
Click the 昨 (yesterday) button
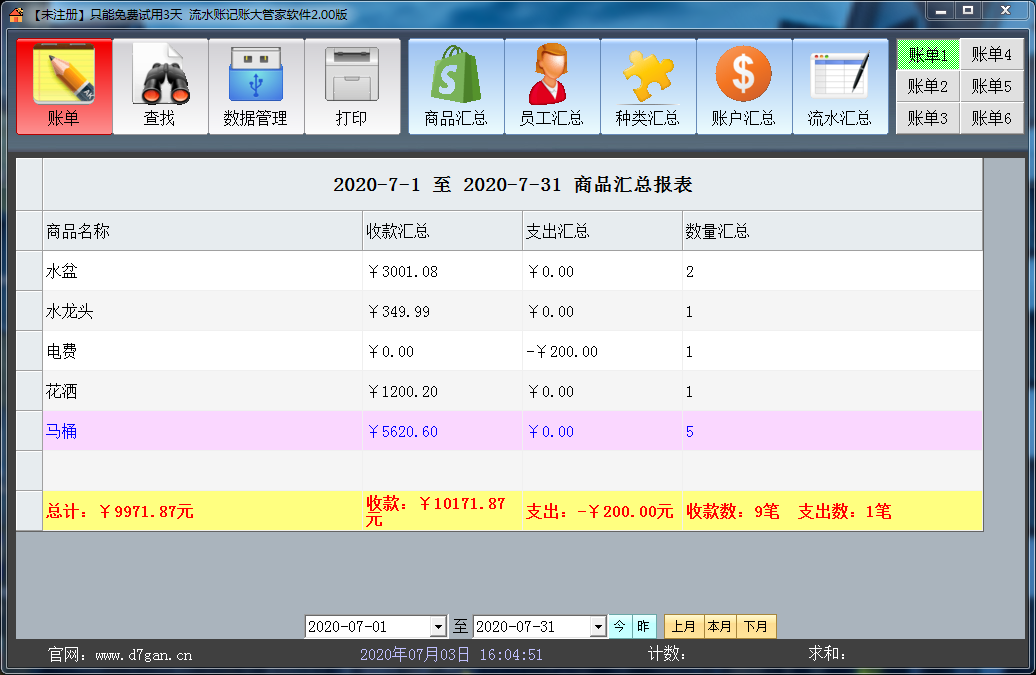coord(643,626)
